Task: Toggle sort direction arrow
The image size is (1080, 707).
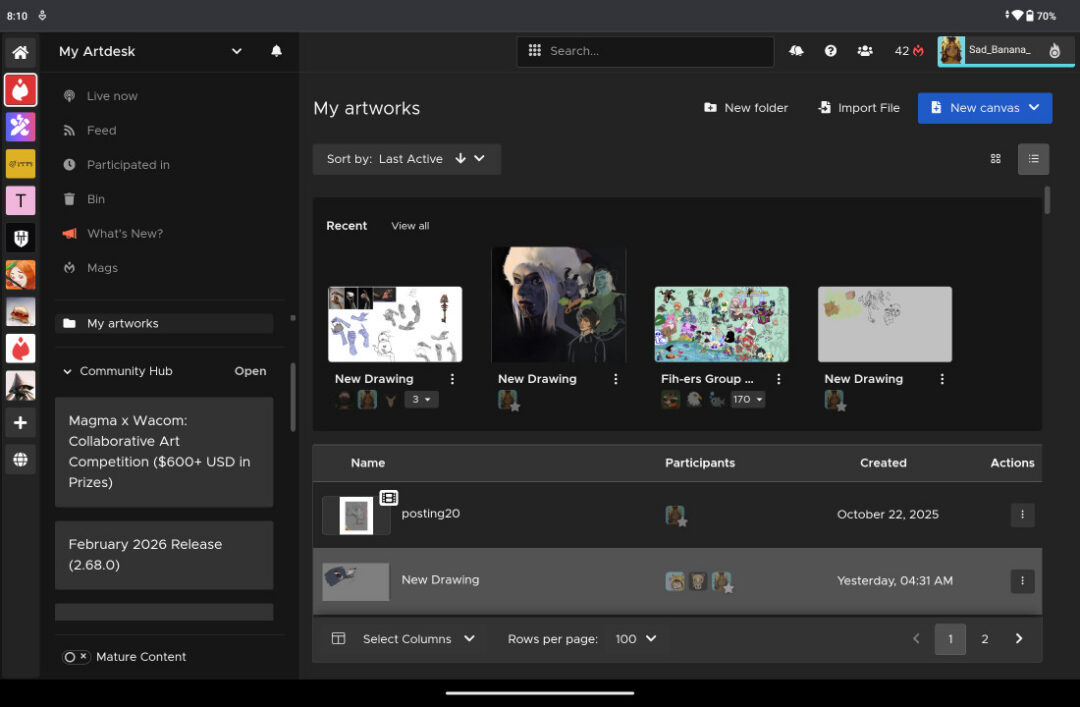Action: point(460,158)
